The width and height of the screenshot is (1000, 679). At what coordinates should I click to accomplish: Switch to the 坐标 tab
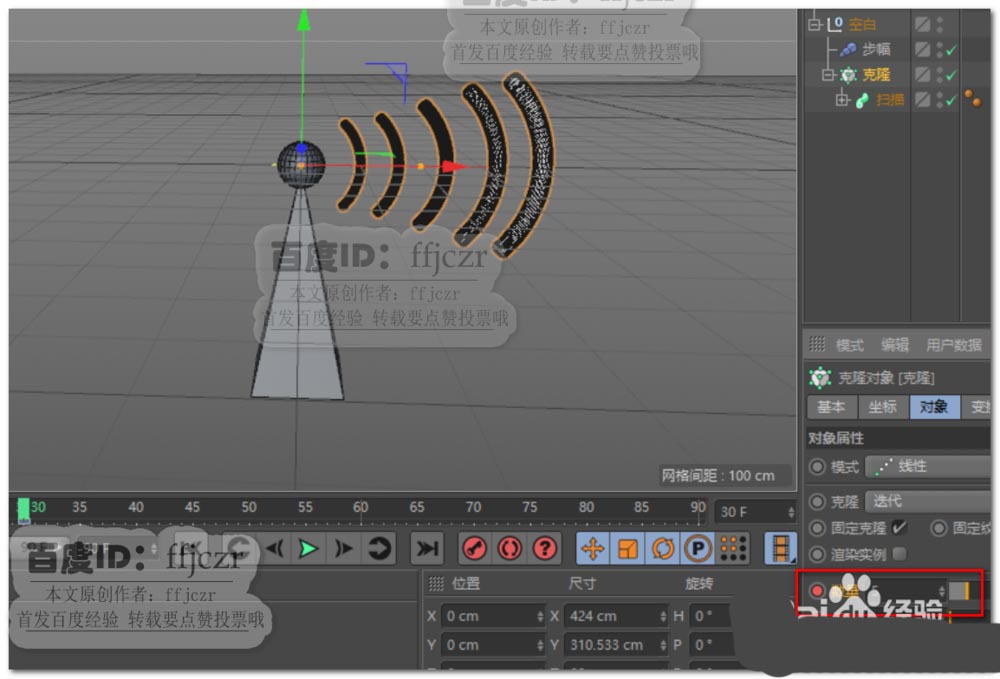(882, 407)
